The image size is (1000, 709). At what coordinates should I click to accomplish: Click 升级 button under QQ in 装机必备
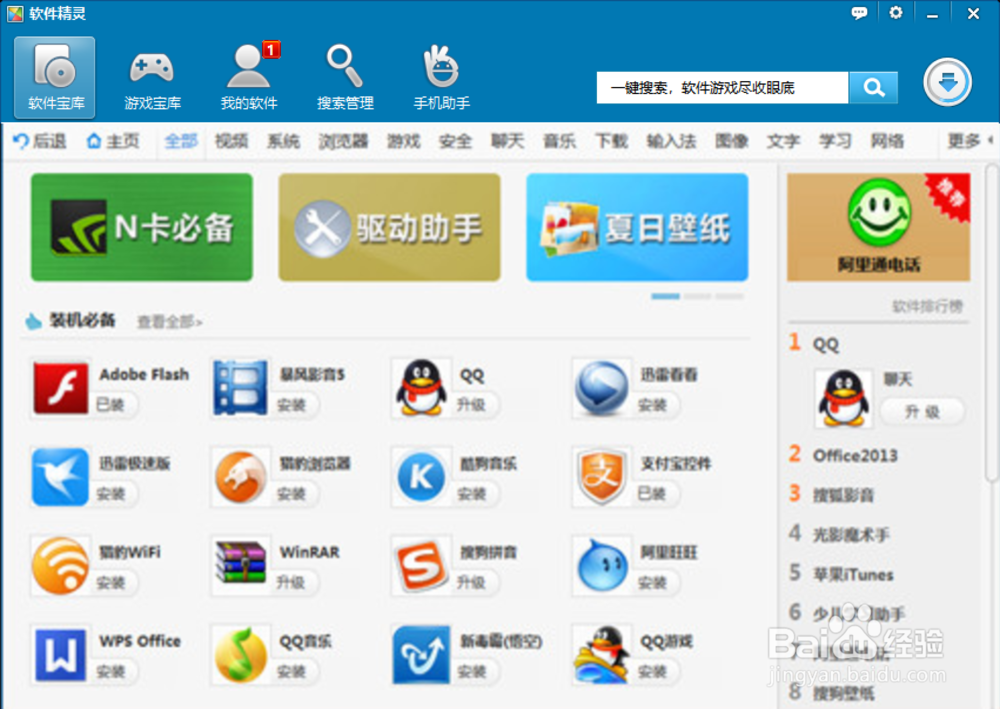pos(471,405)
